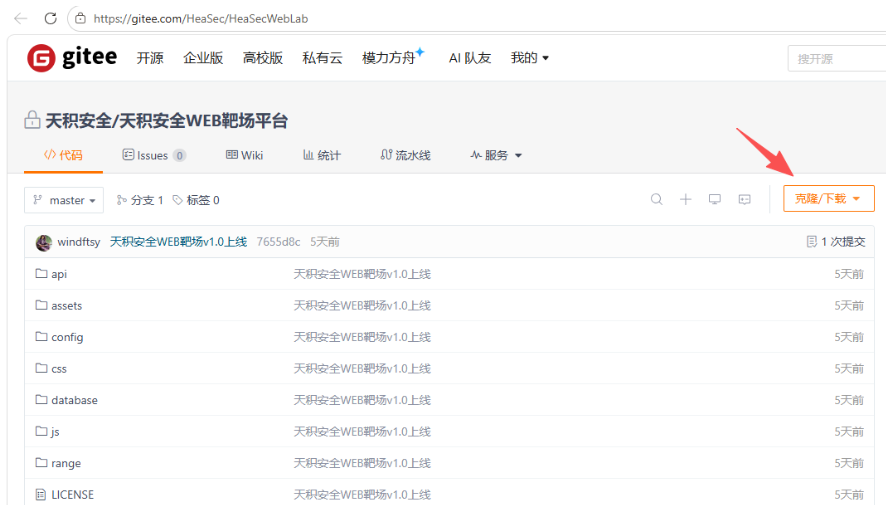Open 开源 in the top navigation
Image resolution: width=886 pixels, height=505 pixels.
[x=150, y=58]
